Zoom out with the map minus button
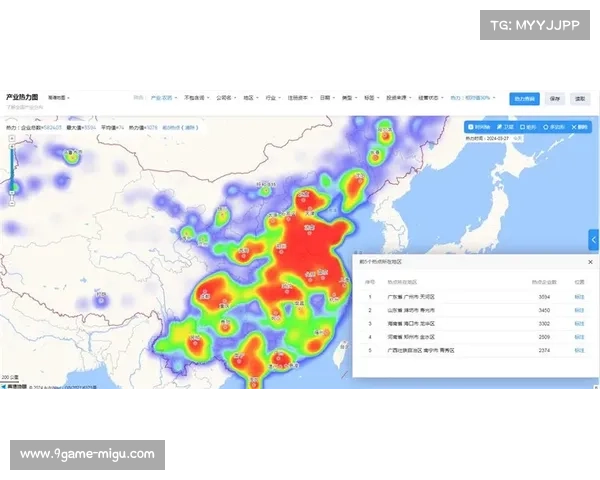This screenshot has width=600, height=480. coord(12,203)
